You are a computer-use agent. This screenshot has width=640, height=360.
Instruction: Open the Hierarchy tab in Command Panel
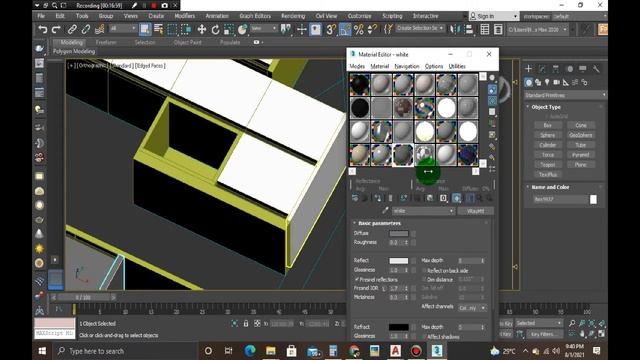click(556, 69)
